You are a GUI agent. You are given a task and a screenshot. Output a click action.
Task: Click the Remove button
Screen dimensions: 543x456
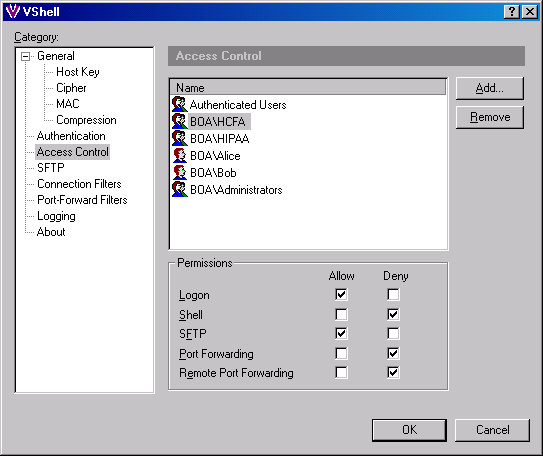489,117
